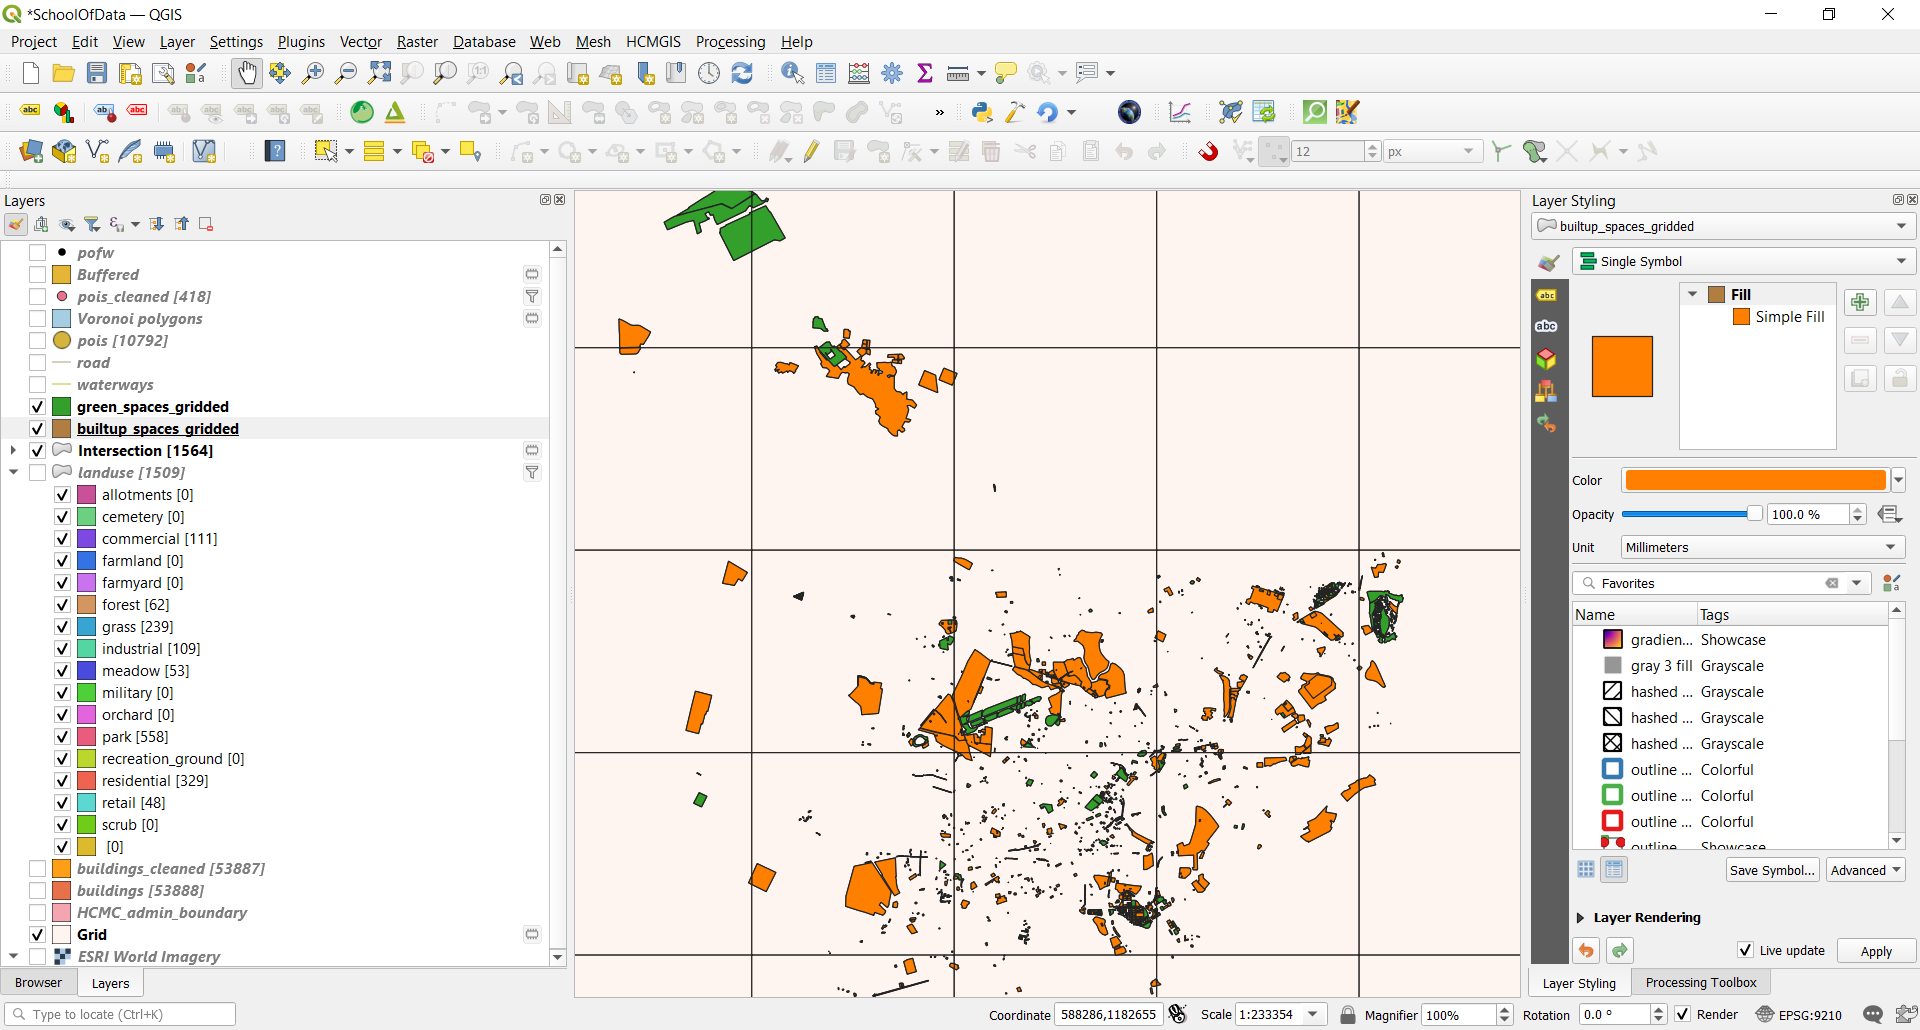Image resolution: width=1920 pixels, height=1030 pixels.
Task: Open the attribute table icon
Action: (x=826, y=73)
